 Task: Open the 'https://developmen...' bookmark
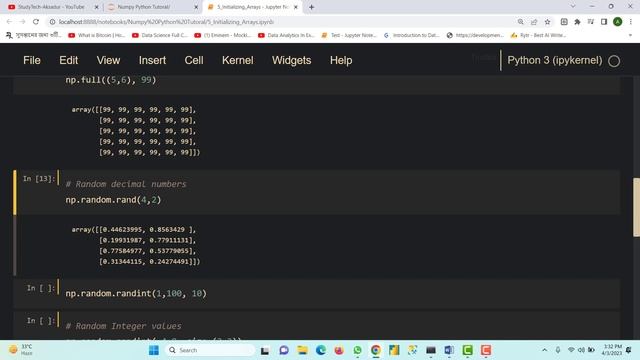[475, 36]
